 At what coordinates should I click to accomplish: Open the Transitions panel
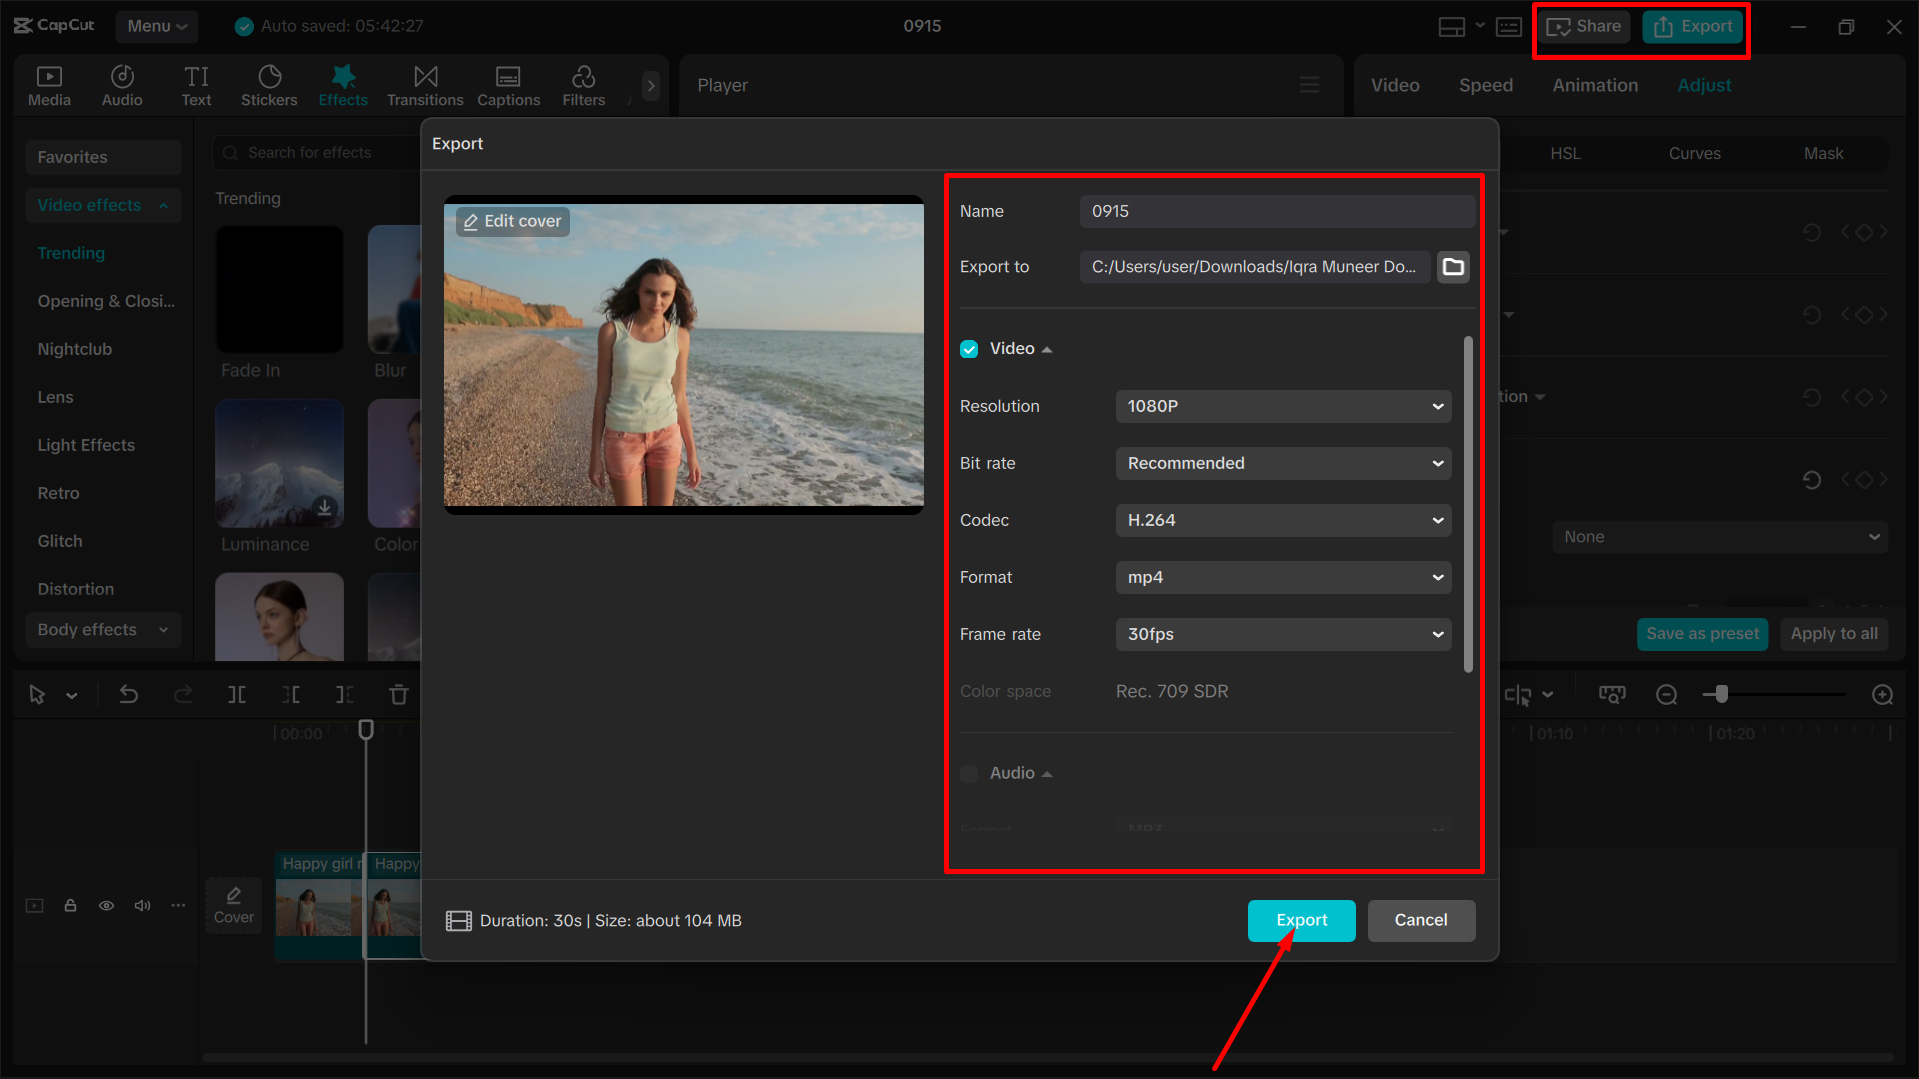pyautogui.click(x=424, y=84)
